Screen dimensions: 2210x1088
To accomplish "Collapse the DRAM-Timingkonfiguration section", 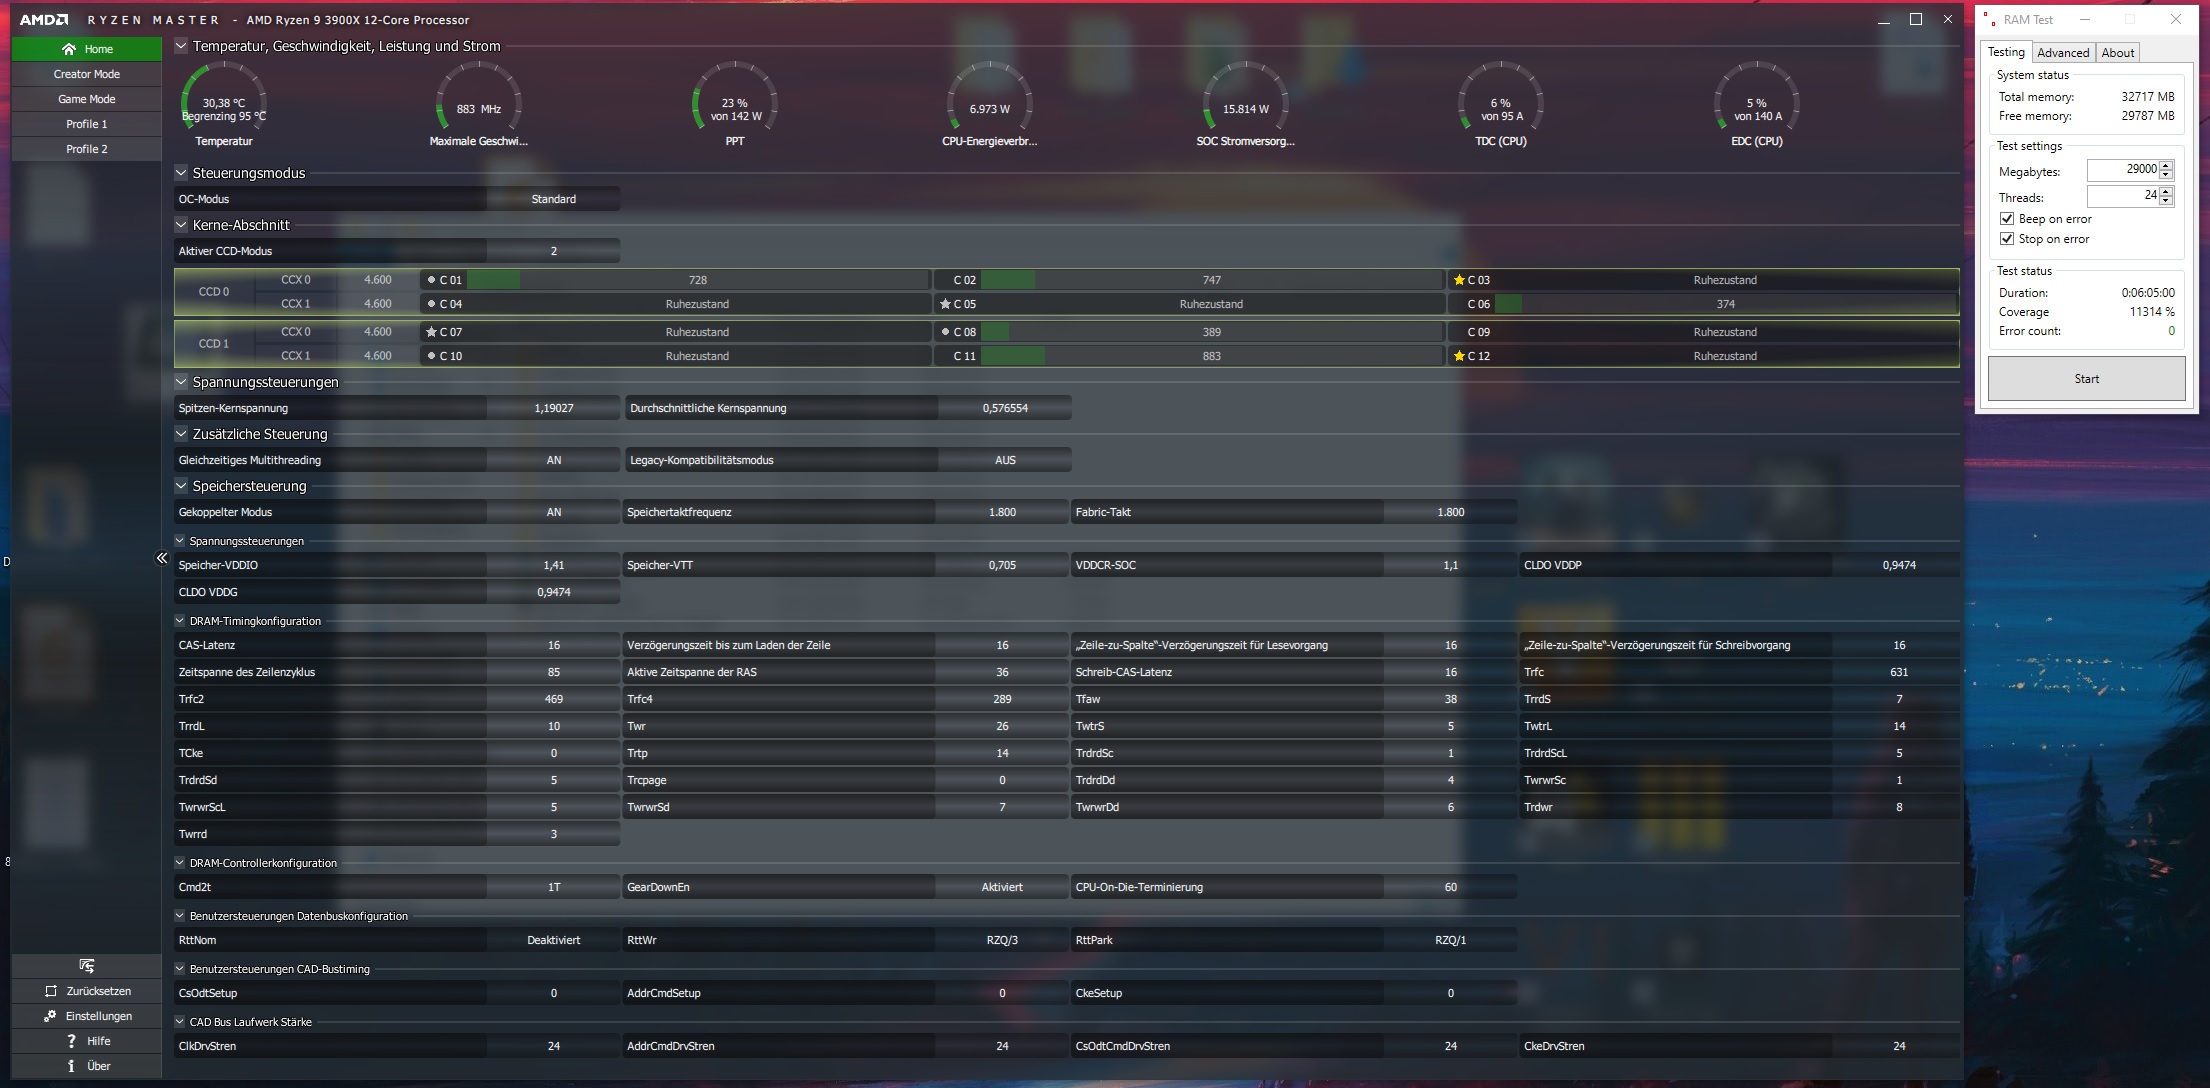I will click(180, 621).
